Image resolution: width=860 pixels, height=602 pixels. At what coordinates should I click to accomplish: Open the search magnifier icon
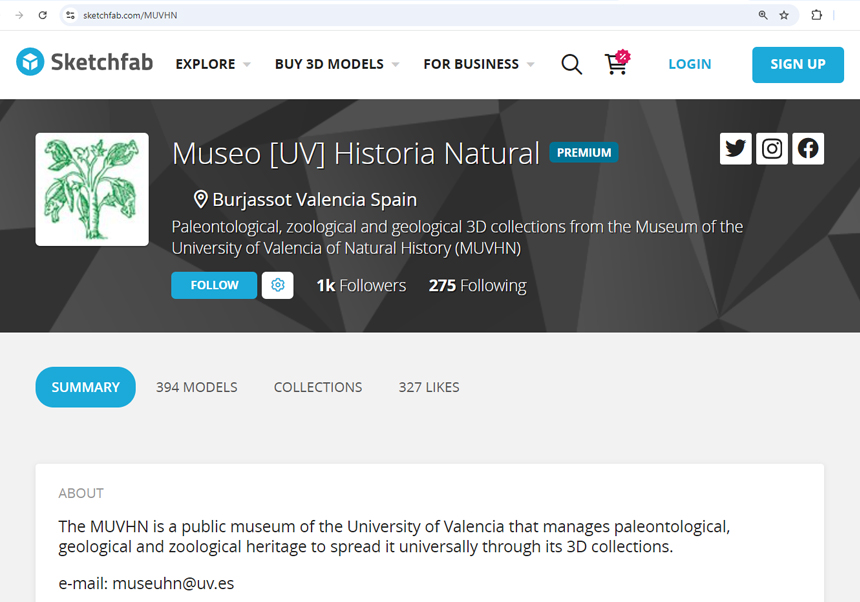coord(571,64)
